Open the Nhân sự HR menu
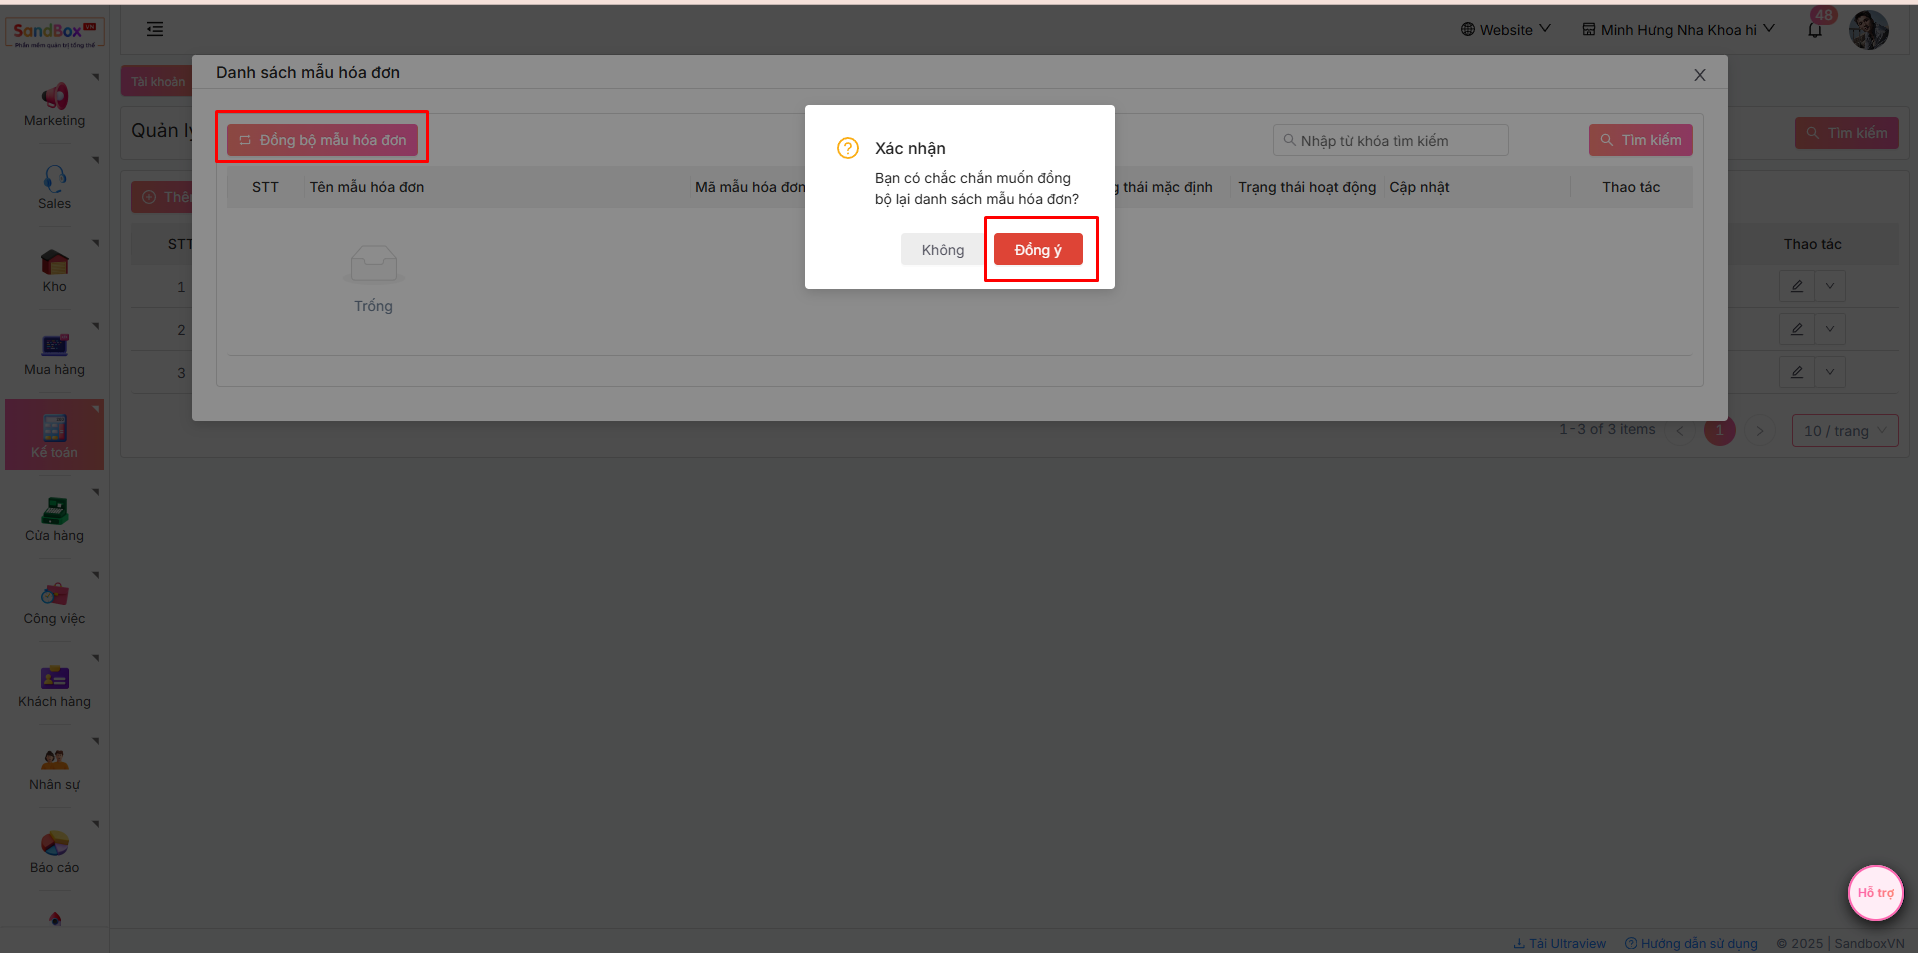 tap(54, 769)
